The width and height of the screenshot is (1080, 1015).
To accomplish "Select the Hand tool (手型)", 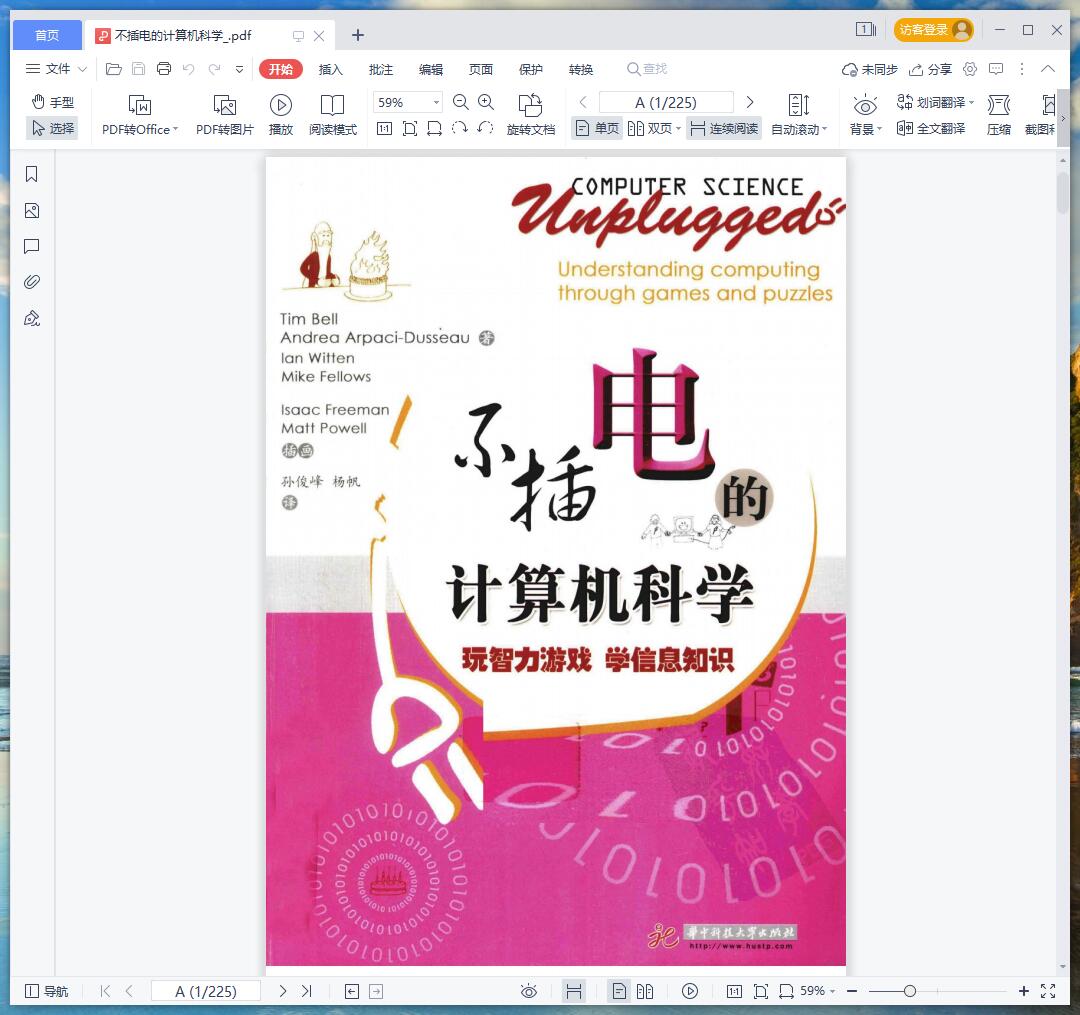I will [53, 102].
